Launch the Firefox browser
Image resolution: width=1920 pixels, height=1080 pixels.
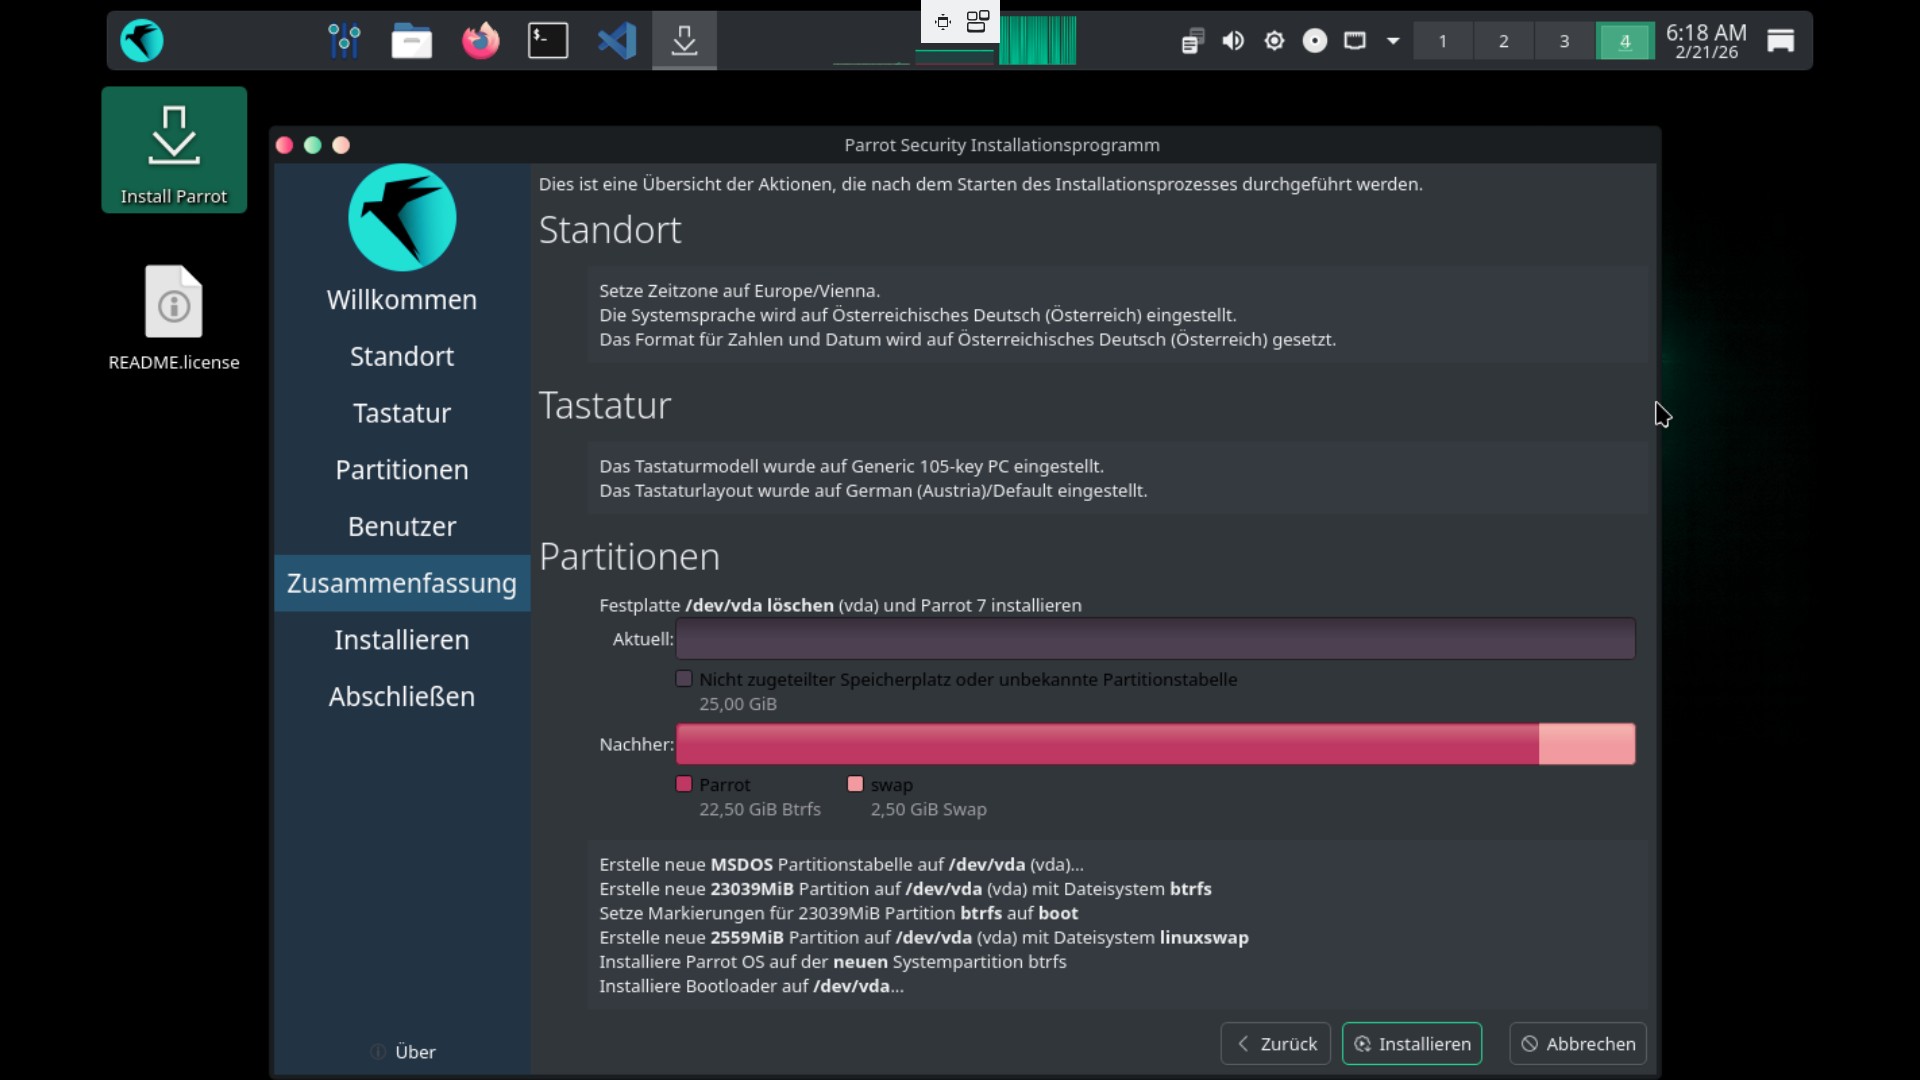point(480,41)
